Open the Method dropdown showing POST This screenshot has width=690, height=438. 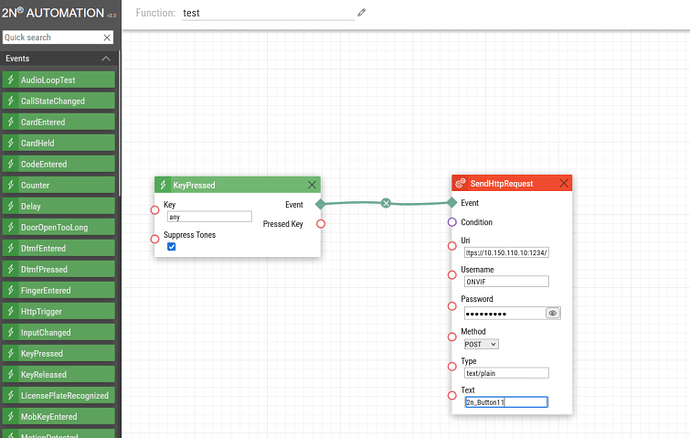coord(481,344)
